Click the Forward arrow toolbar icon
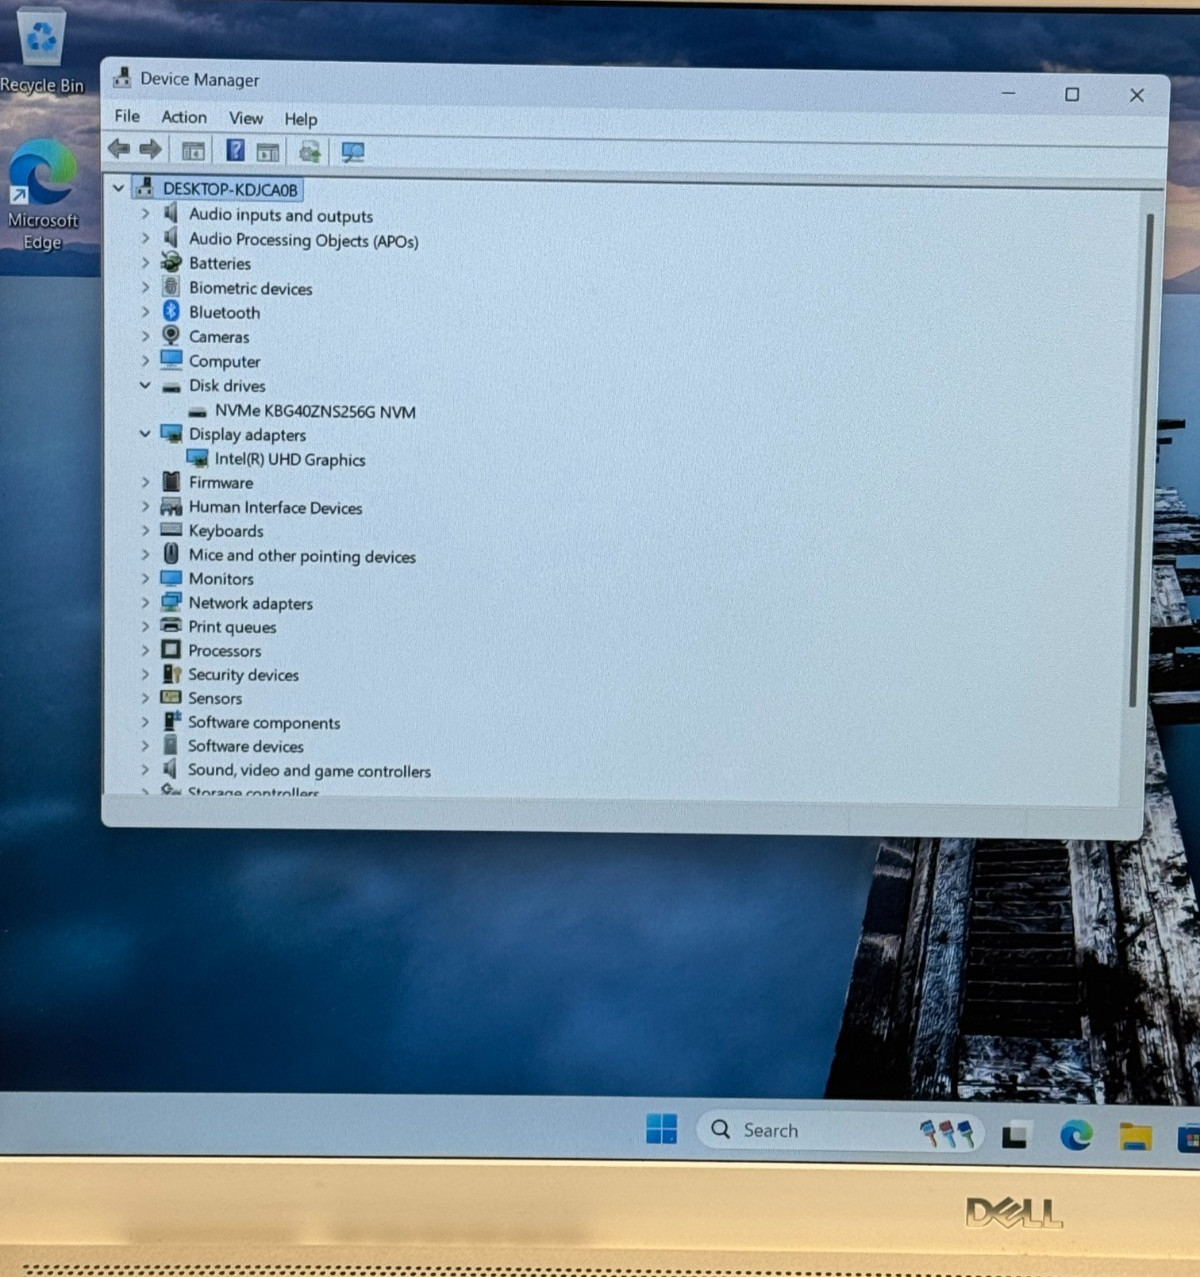1200x1277 pixels. [x=151, y=149]
